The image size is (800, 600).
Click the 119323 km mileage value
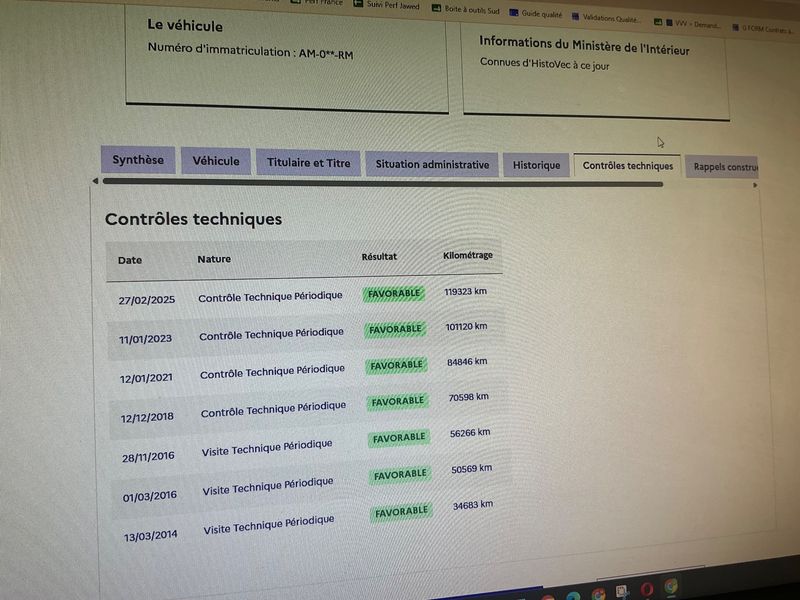click(x=465, y=291)
